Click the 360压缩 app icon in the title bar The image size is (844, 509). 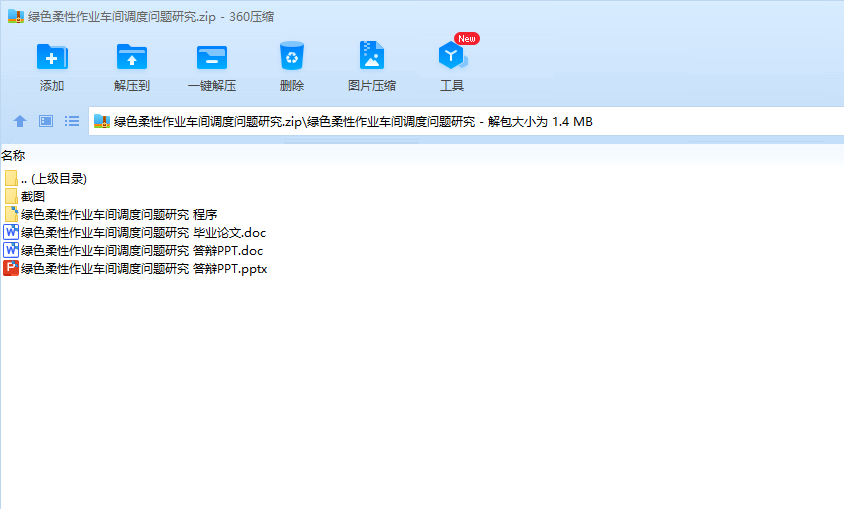pyautogui.click(x=16, y=16)
